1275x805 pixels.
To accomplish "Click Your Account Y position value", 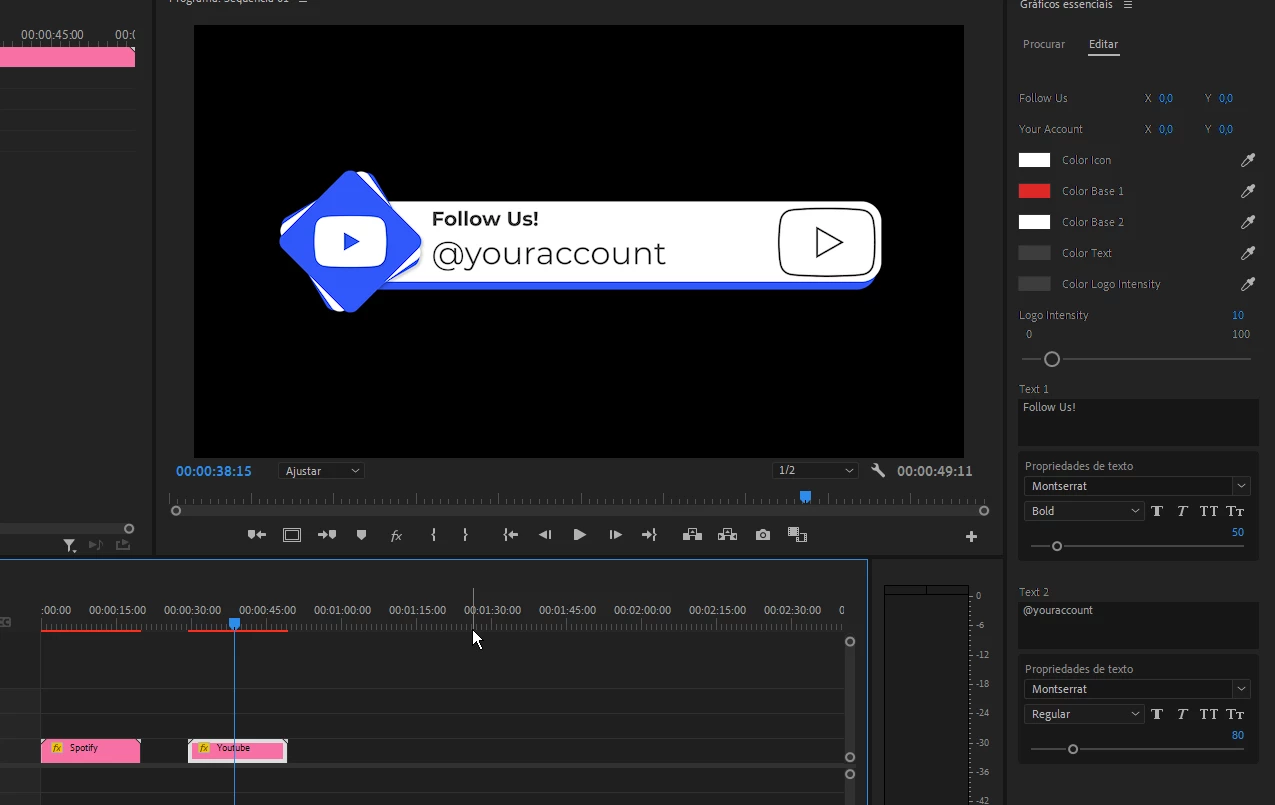I will coord(1226,129).
